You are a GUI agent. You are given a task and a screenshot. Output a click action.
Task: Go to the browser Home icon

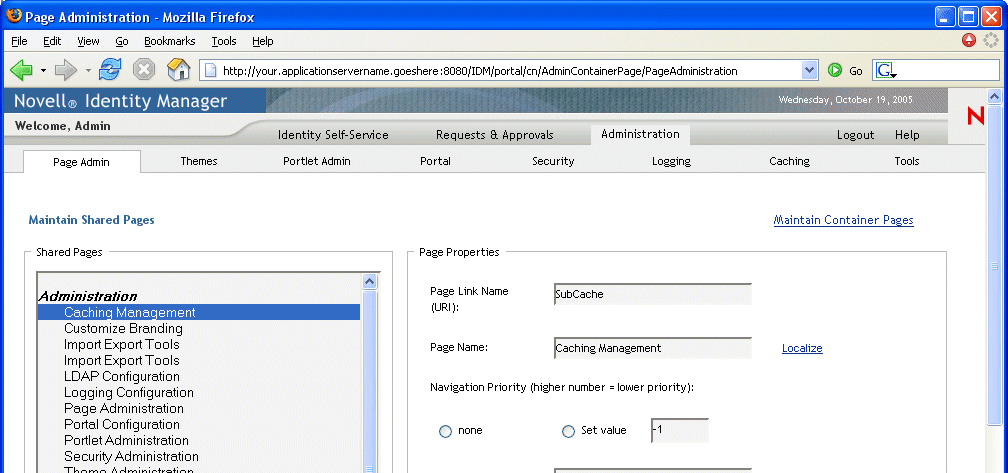(178, 70)
